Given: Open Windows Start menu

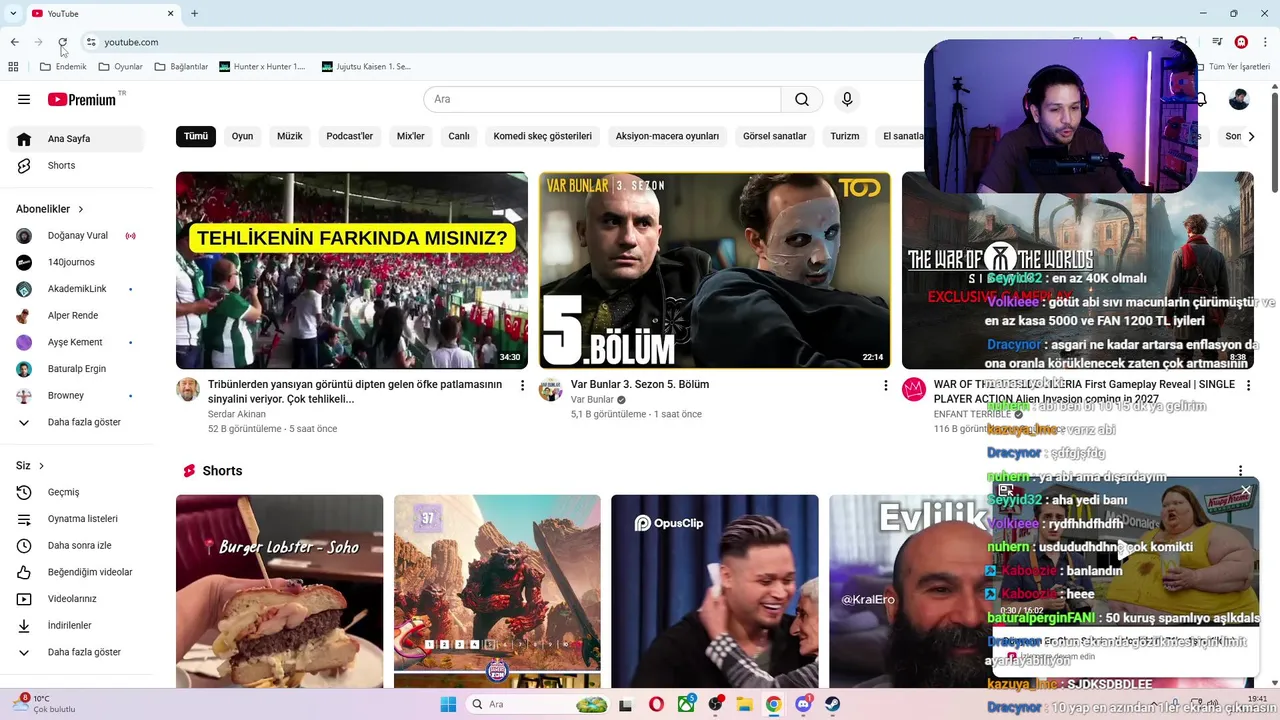Looking at the screenshot, I should 448,704.
